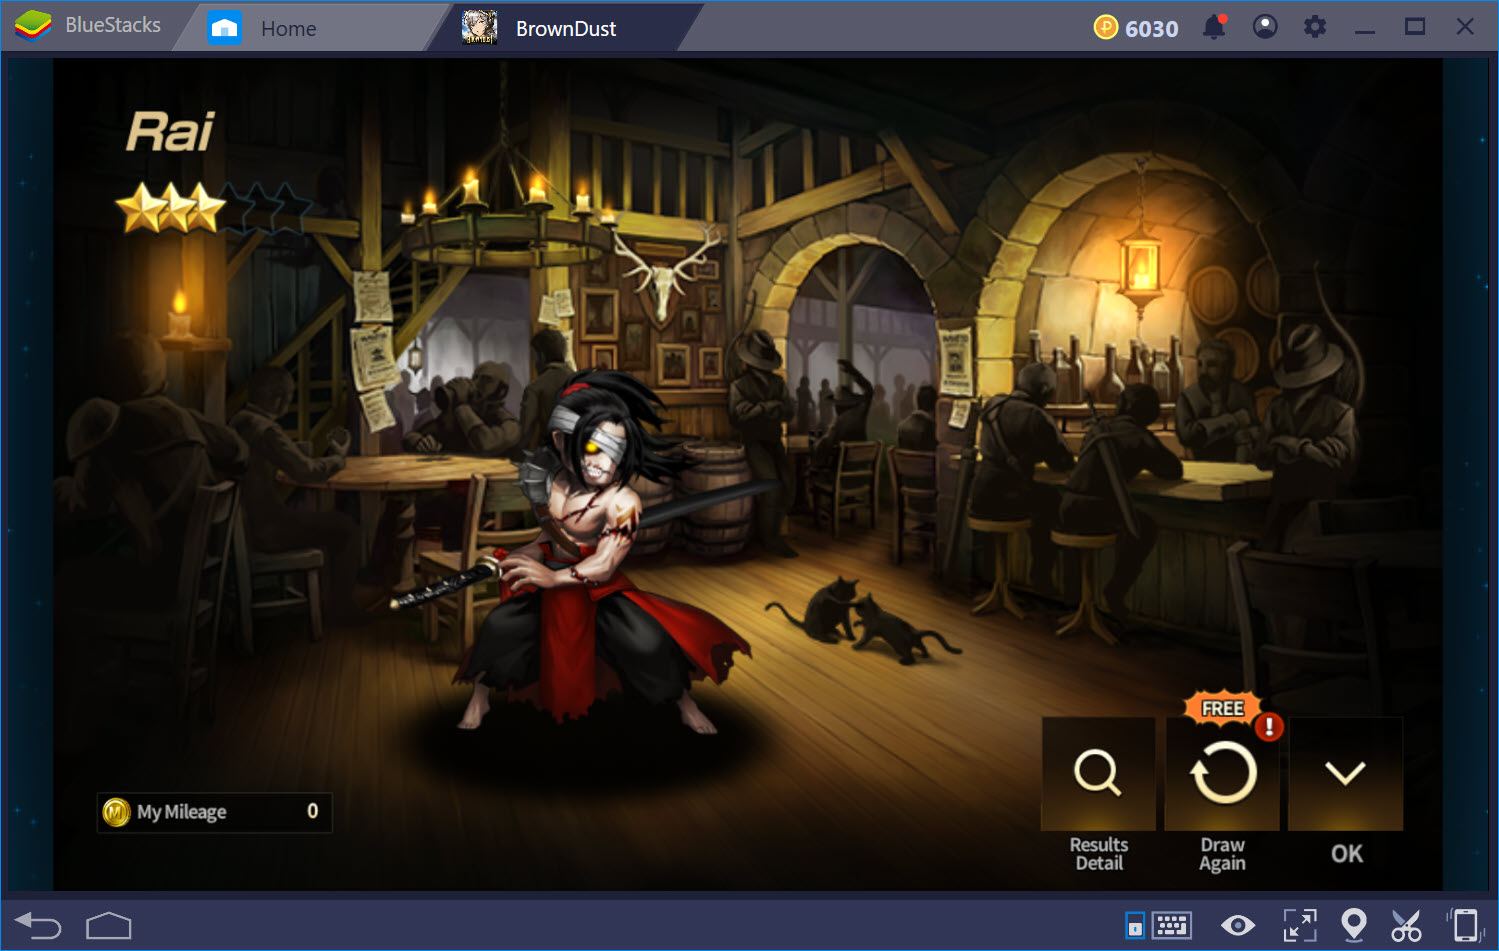This screenshot has height=951, width=1499.
Task: Click the My Mileage coin icon
Action: click(117, 812)
